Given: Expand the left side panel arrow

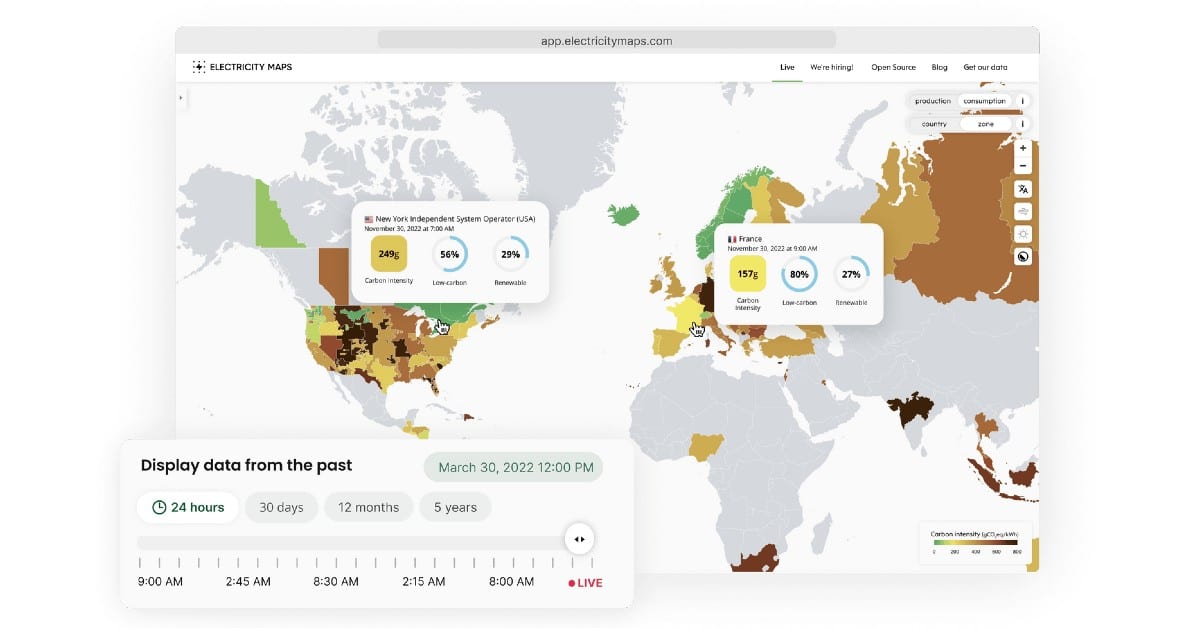Looking at the screenshot, I should click(x=180, y=97).
